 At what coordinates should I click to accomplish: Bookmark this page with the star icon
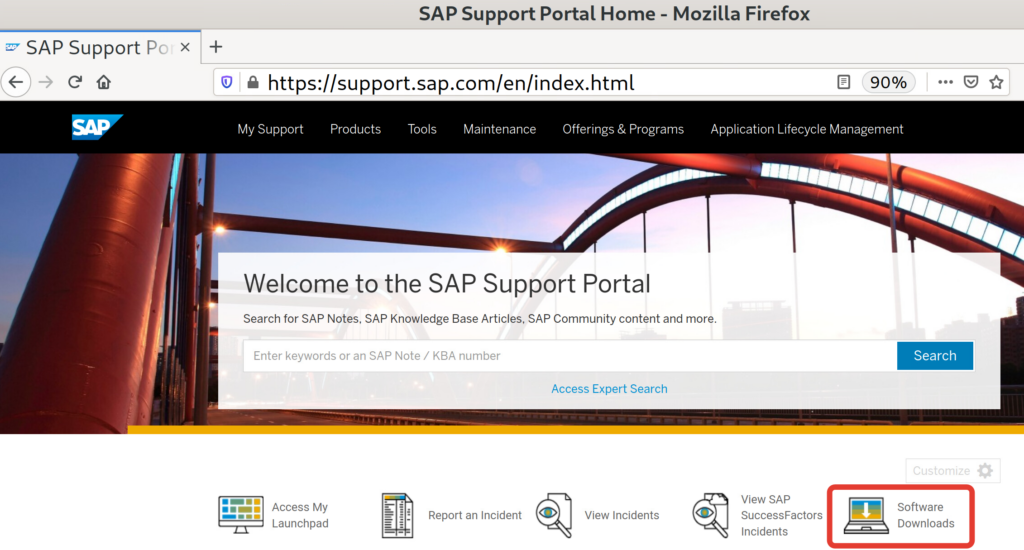[x=996, y=82]
